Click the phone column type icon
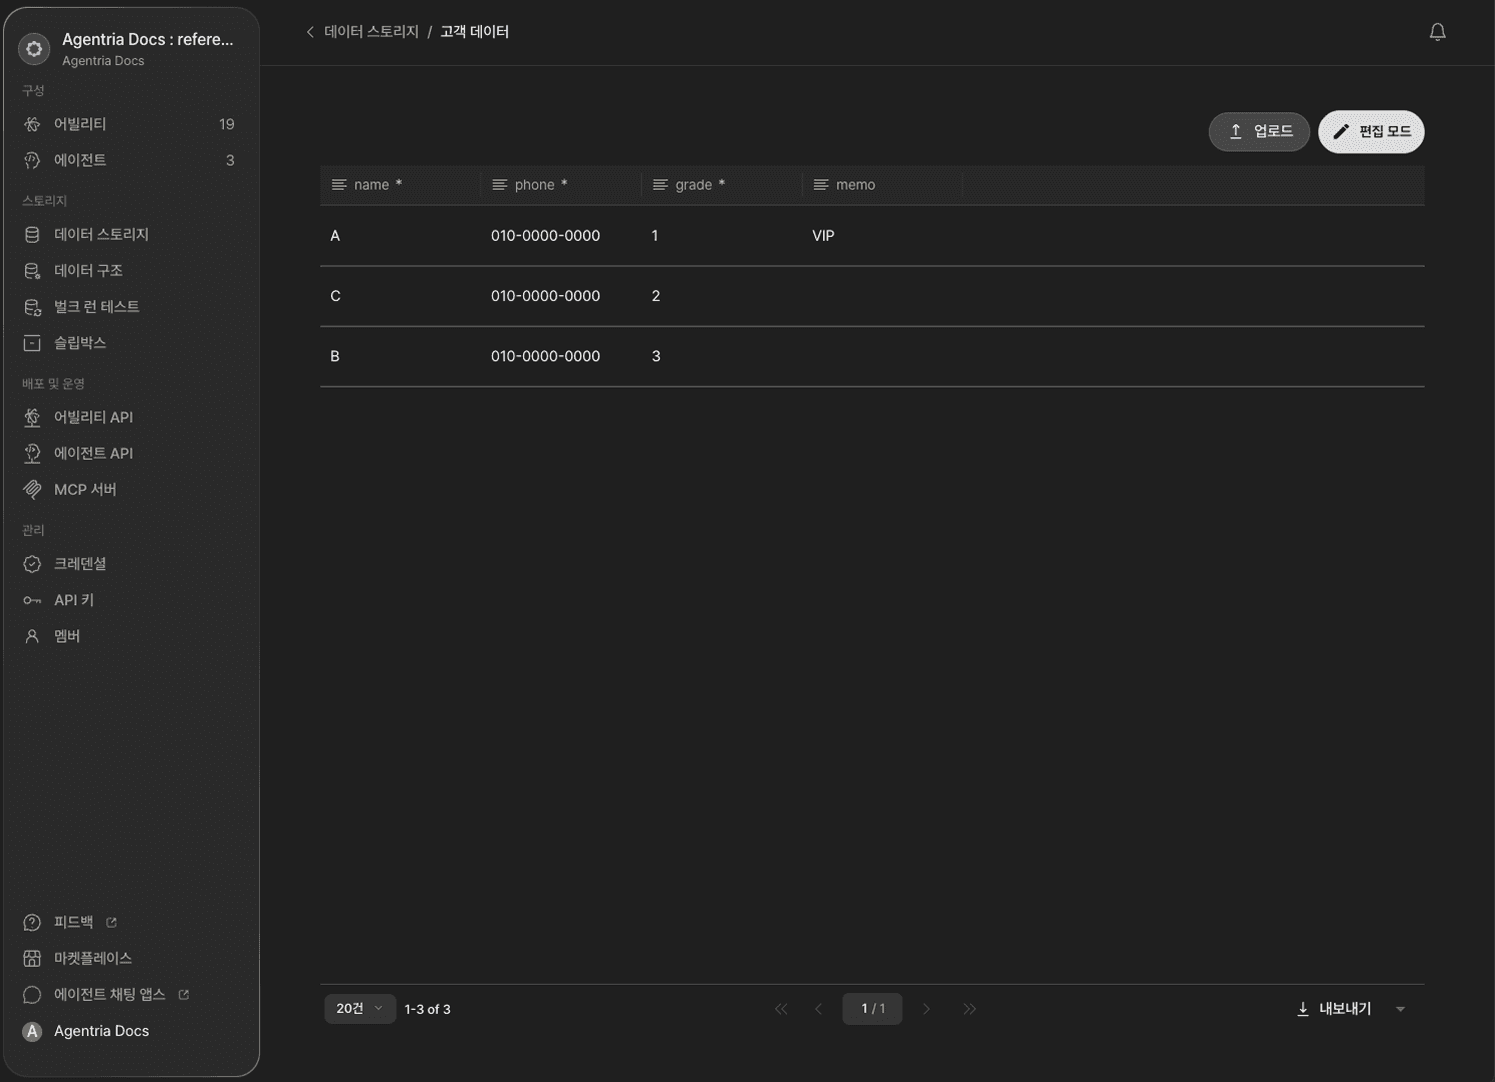This screenshot has height=1082, width=1495. (500, 185)
